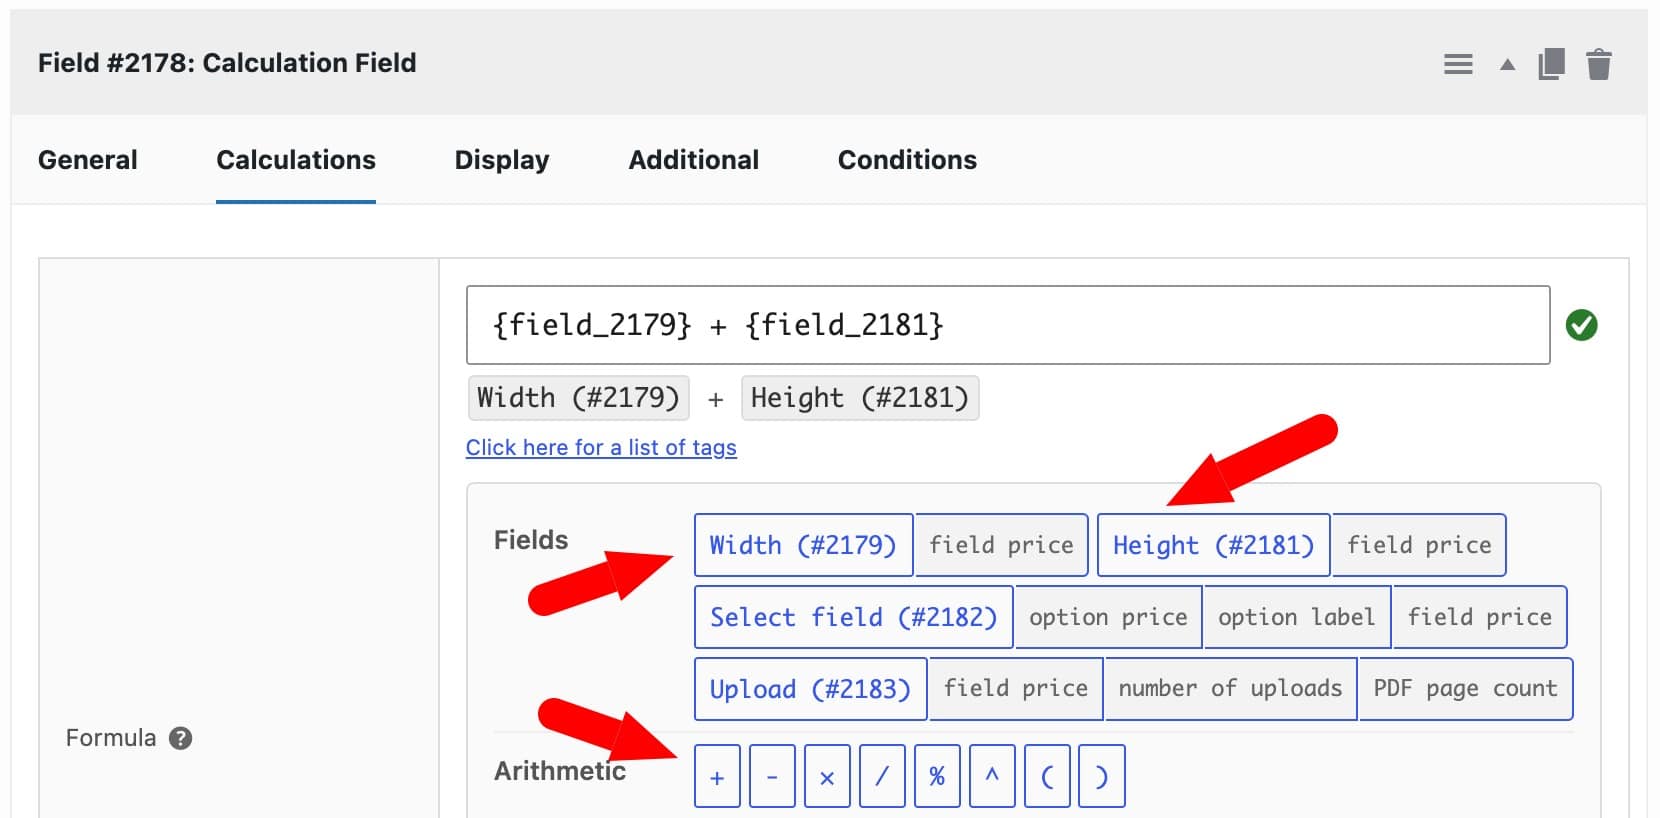
Task: Add the minus operator
Action: pos(772,776)
